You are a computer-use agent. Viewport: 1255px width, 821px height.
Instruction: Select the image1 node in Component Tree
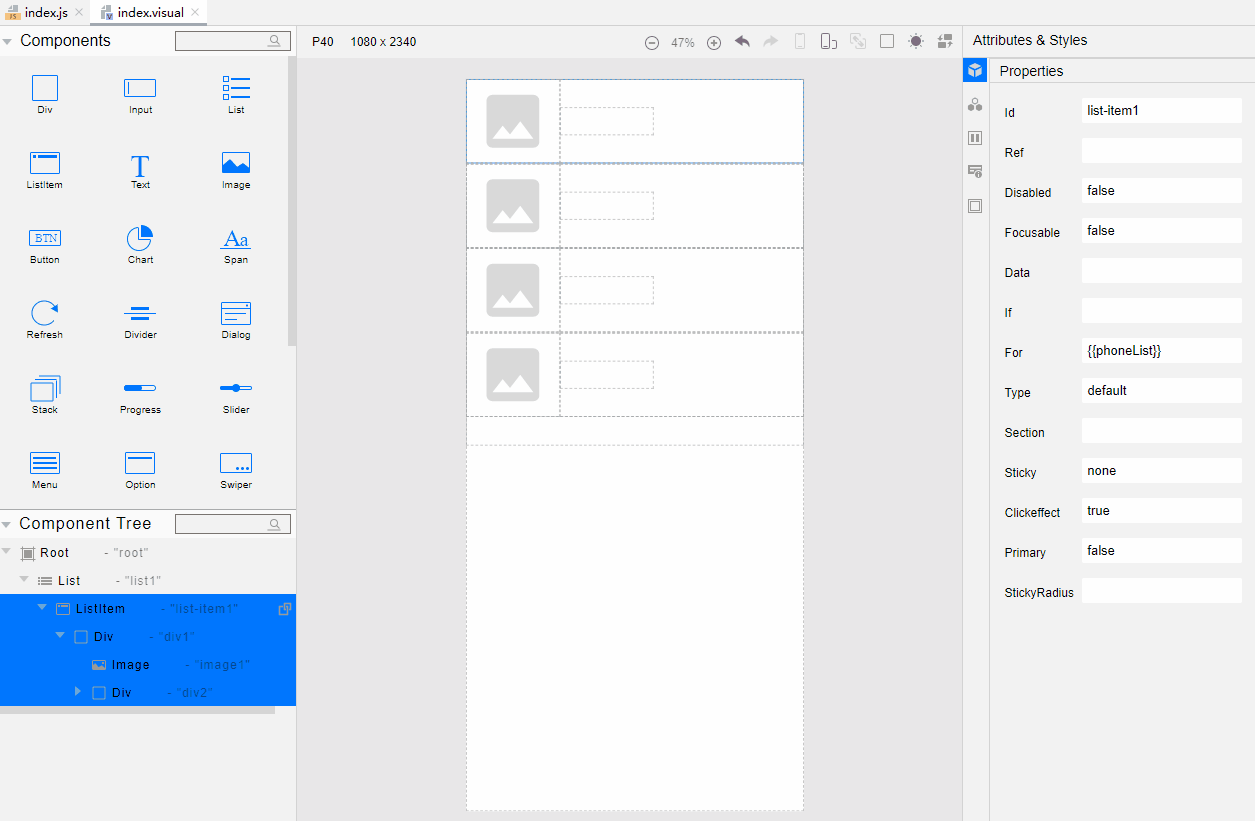coord(130,665)
